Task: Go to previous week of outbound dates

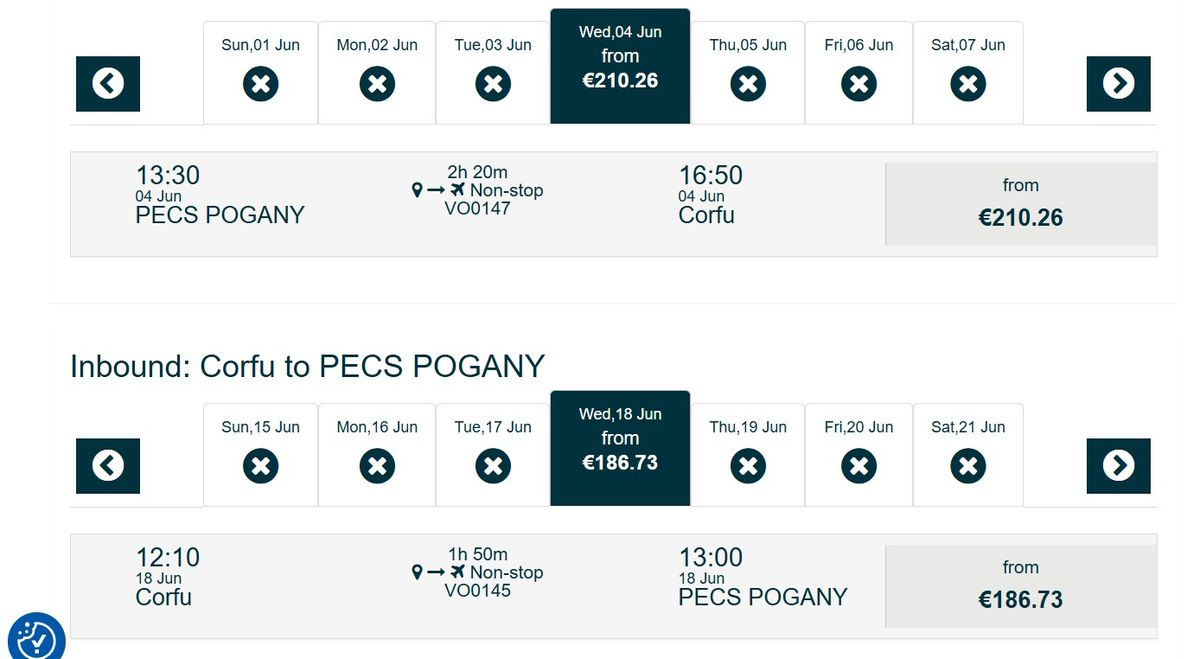Action: pyautogui.click(x=108, y=84)
